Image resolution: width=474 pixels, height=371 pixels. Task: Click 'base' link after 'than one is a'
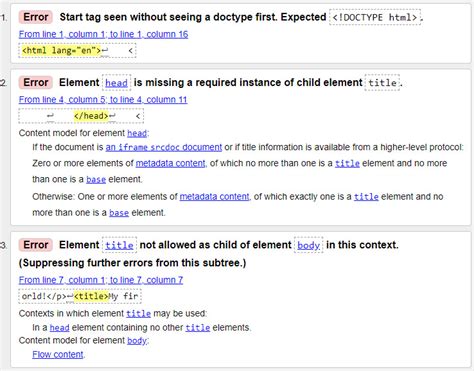(x=96, y=179)
